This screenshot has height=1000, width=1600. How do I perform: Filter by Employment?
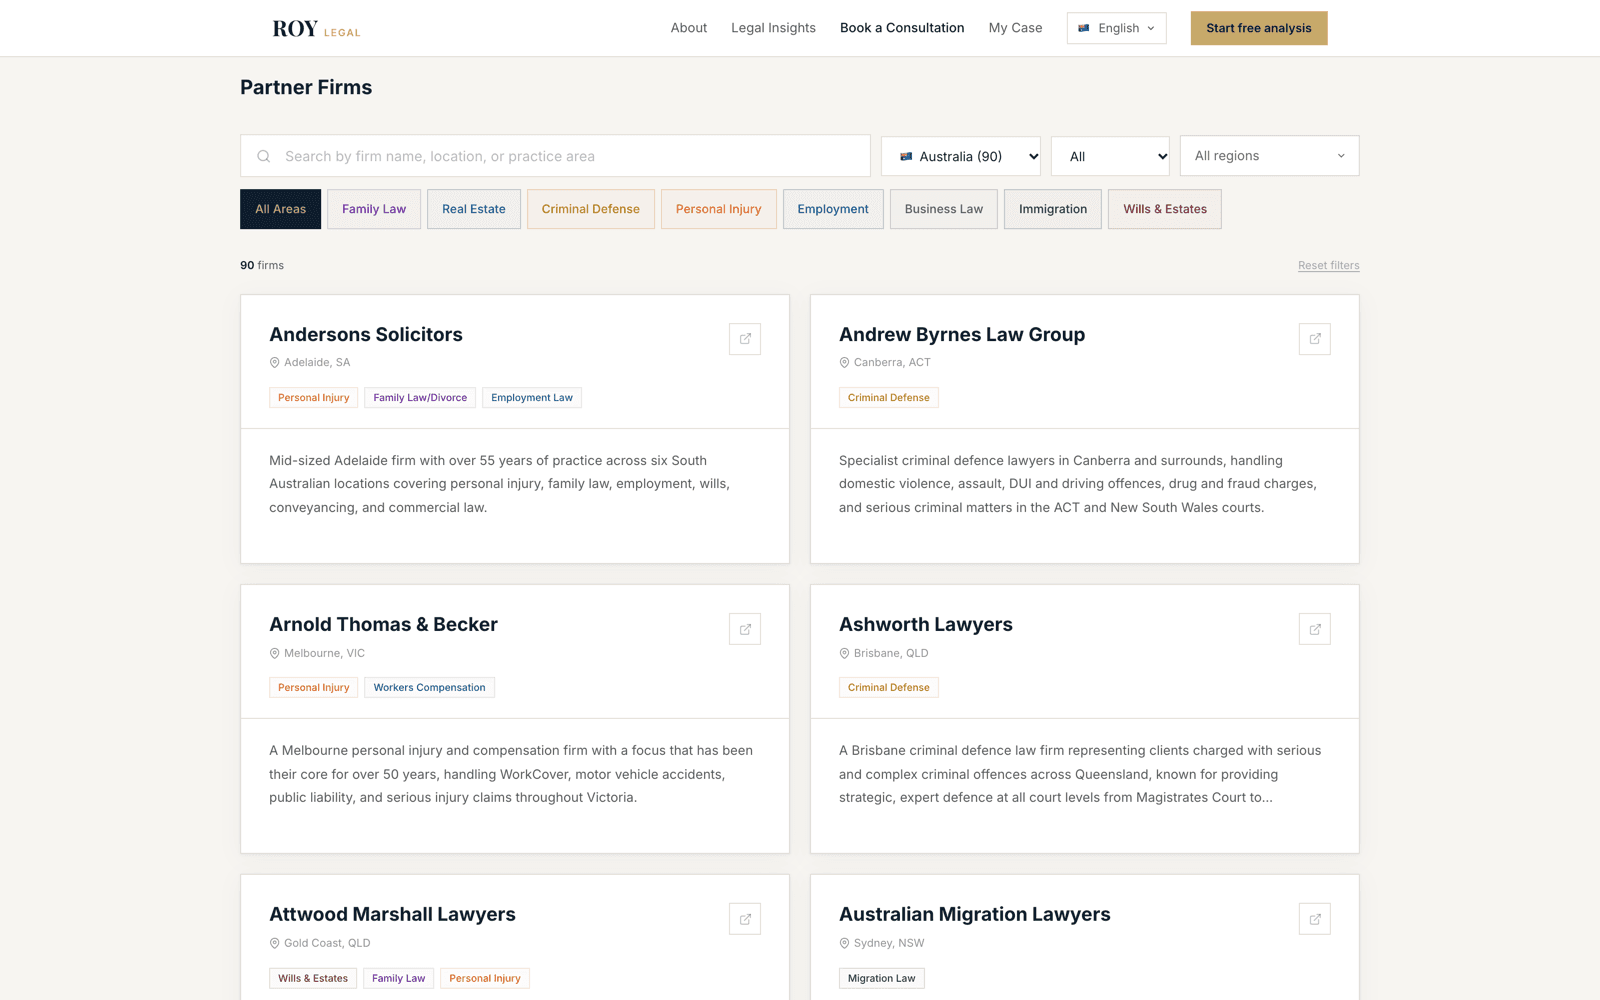[833, 209]
